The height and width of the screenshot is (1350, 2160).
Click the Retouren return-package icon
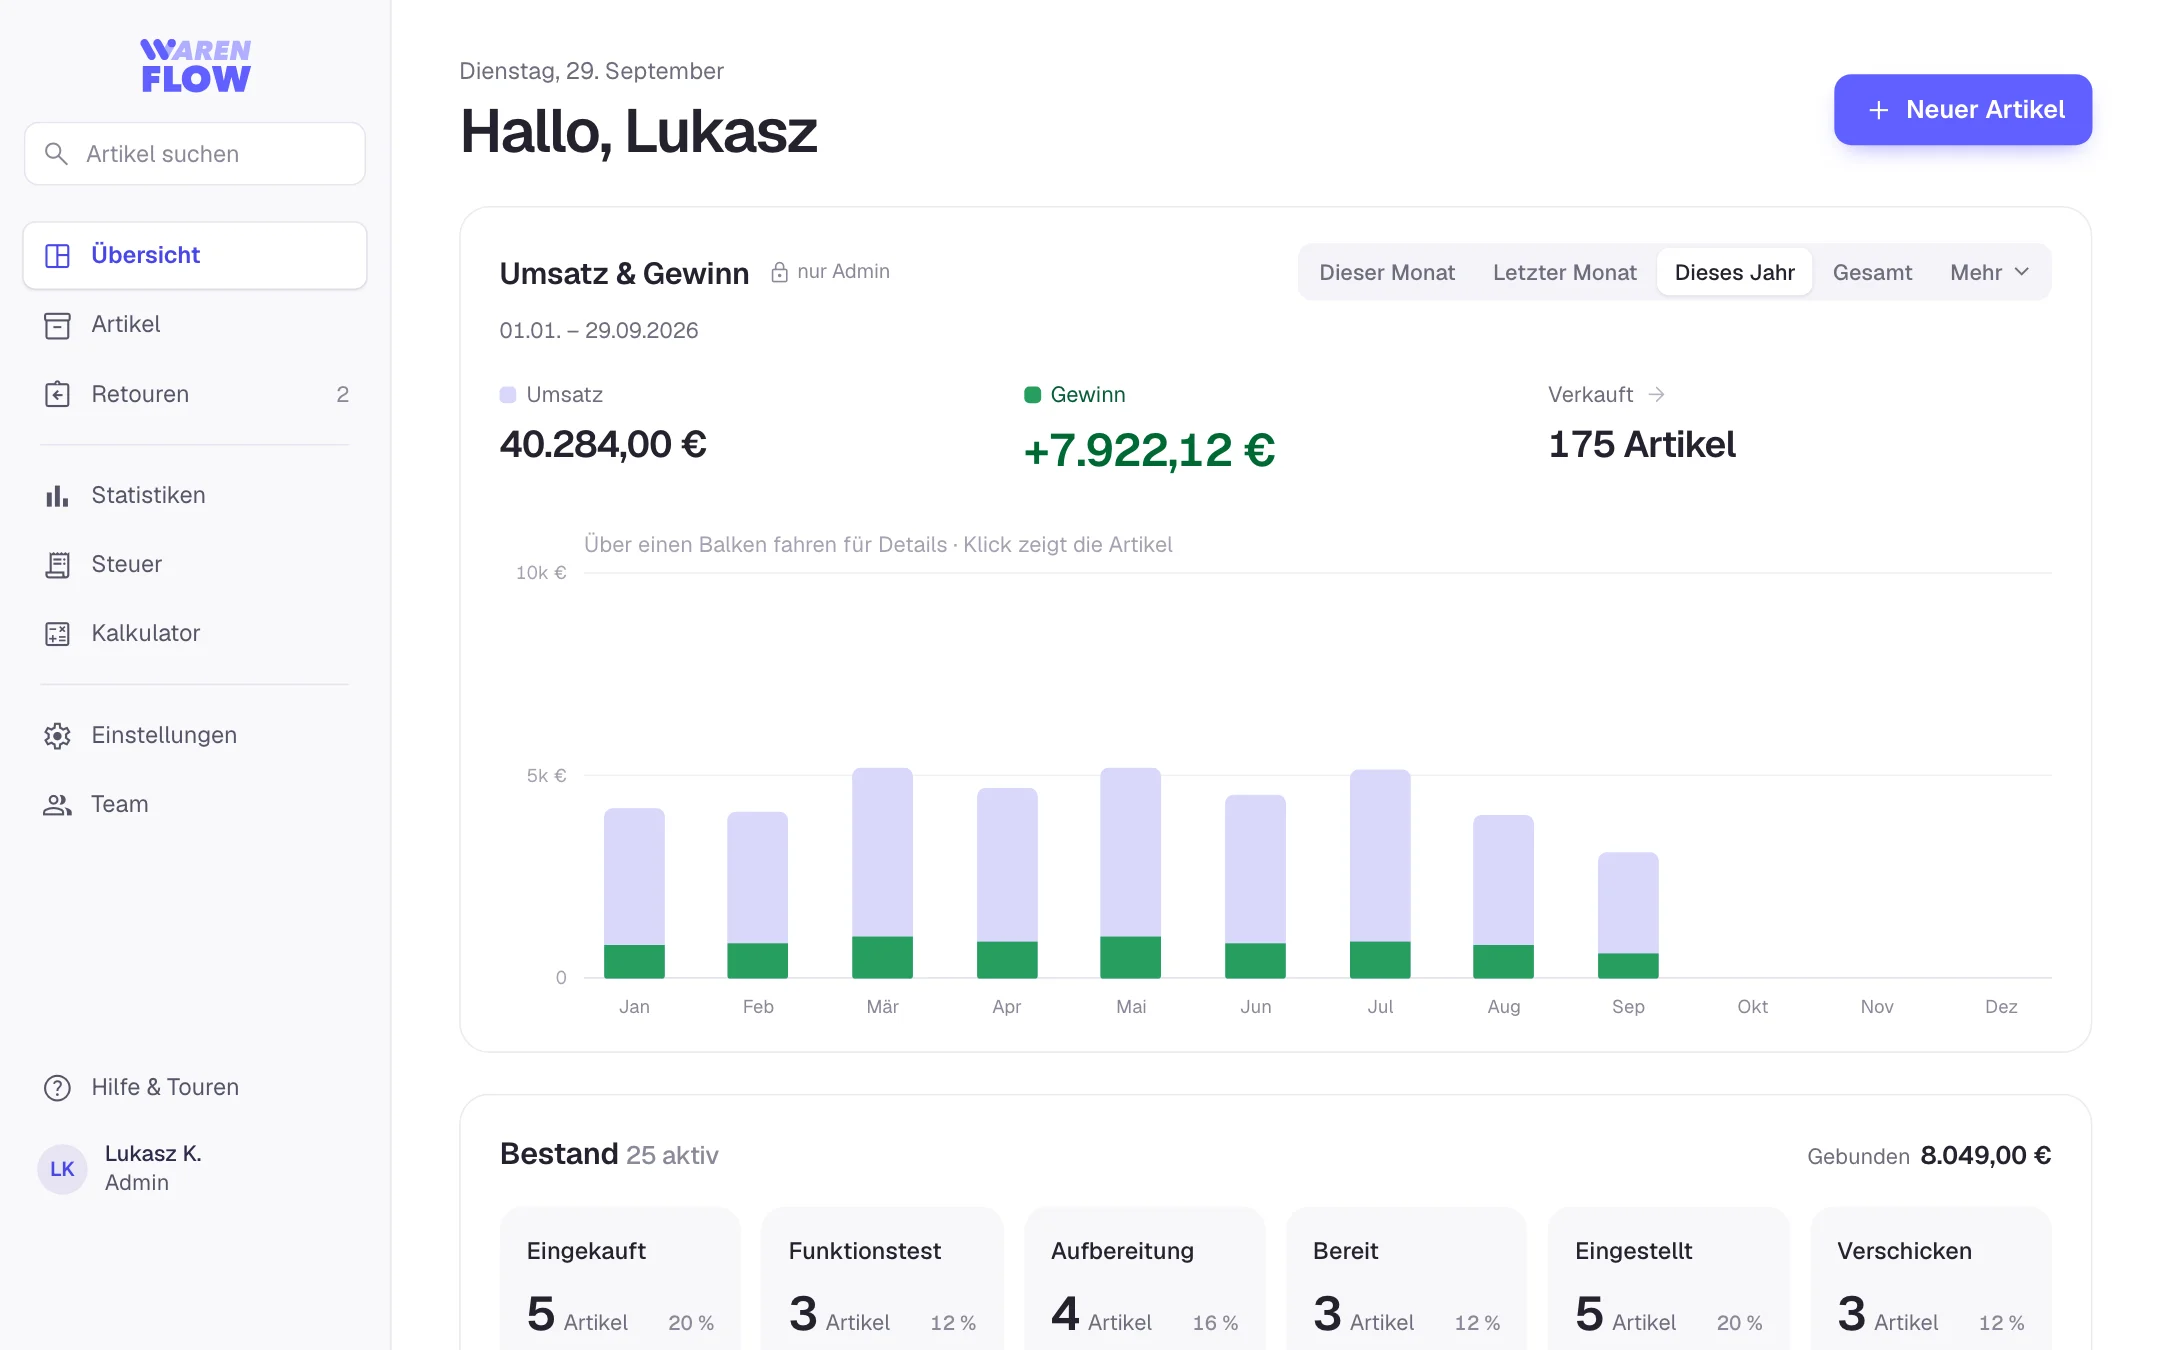click(x=58, y=394)
